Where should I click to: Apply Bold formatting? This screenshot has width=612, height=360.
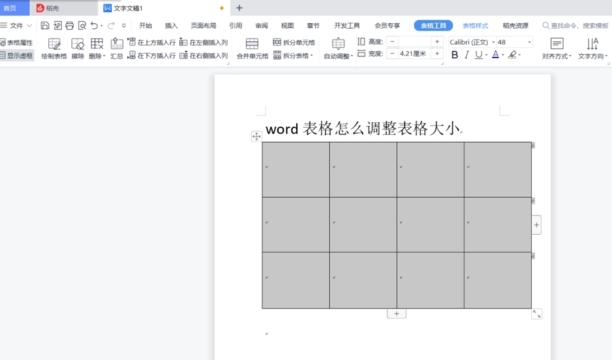[454, 55]
